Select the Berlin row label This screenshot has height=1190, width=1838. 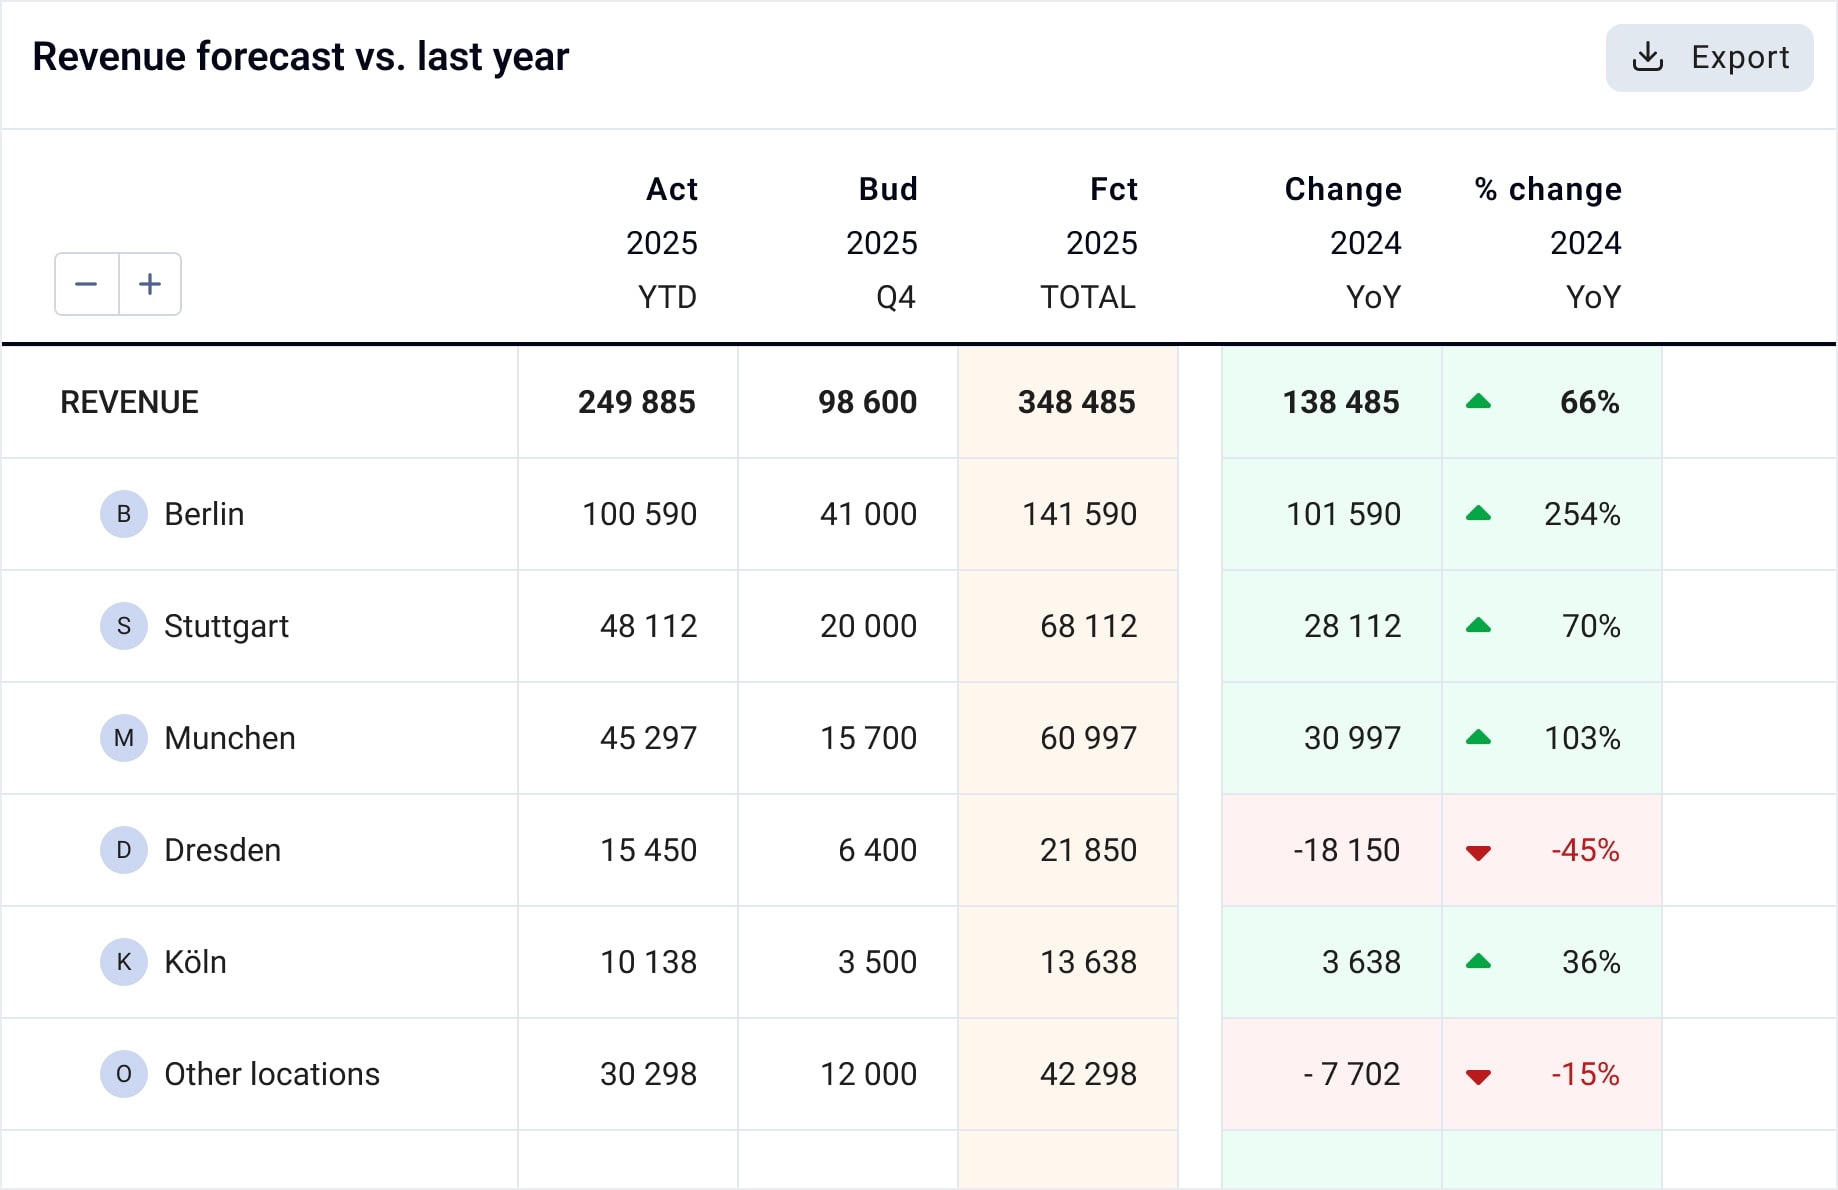coord(204,514)
